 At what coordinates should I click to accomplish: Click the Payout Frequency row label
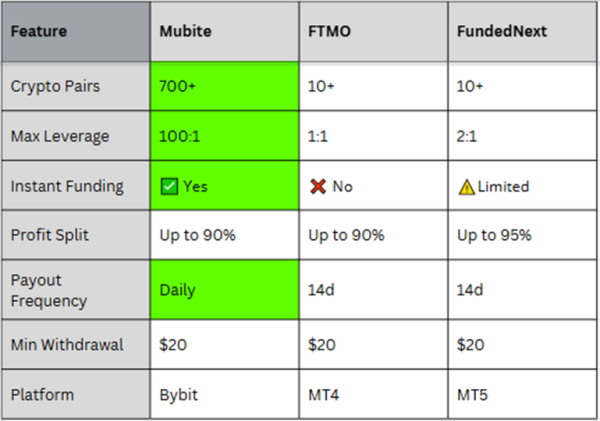pyautogui.click(x=76, y=290)
